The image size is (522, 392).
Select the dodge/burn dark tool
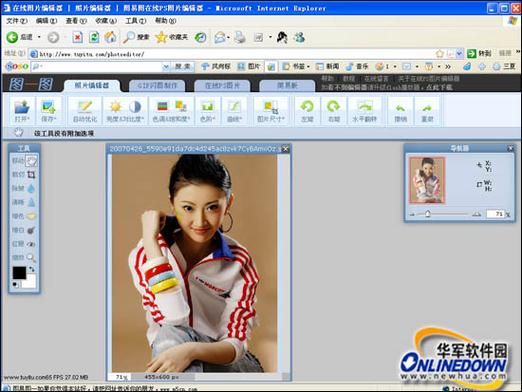pos(31,230)
